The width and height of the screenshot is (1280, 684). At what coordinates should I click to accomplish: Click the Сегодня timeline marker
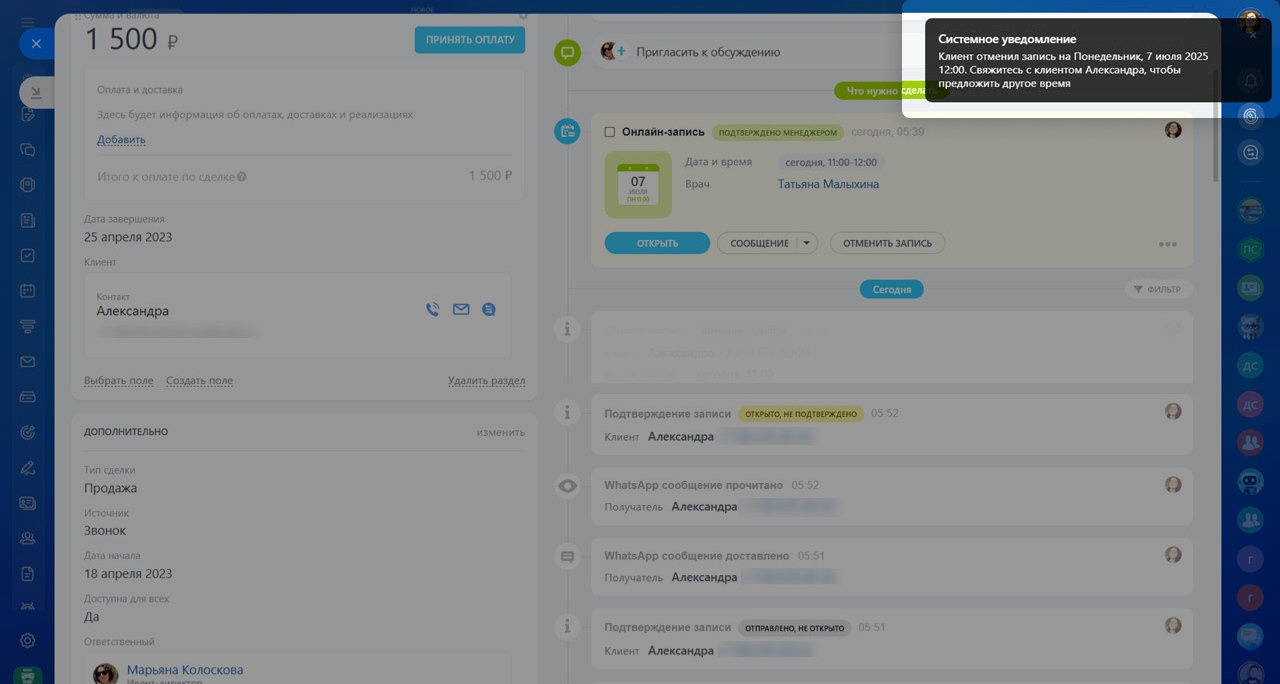(892, 289)
